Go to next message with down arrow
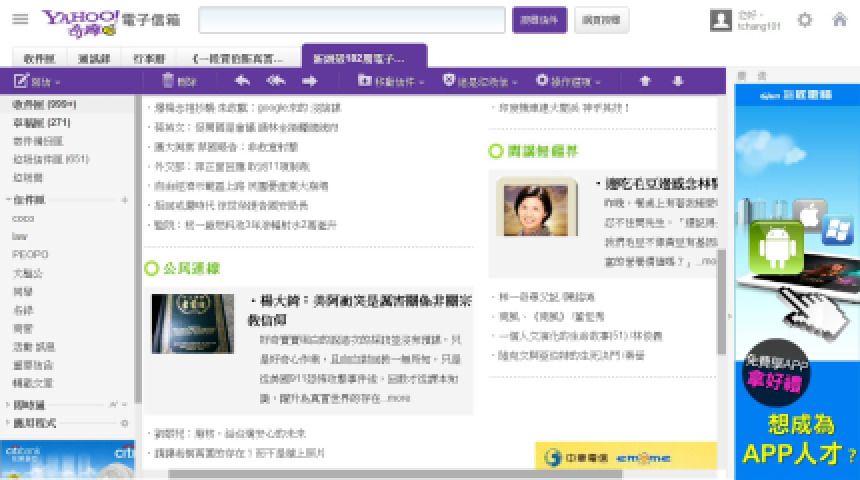The width and height of the screenshot is (860, 480). coord(678,81)
